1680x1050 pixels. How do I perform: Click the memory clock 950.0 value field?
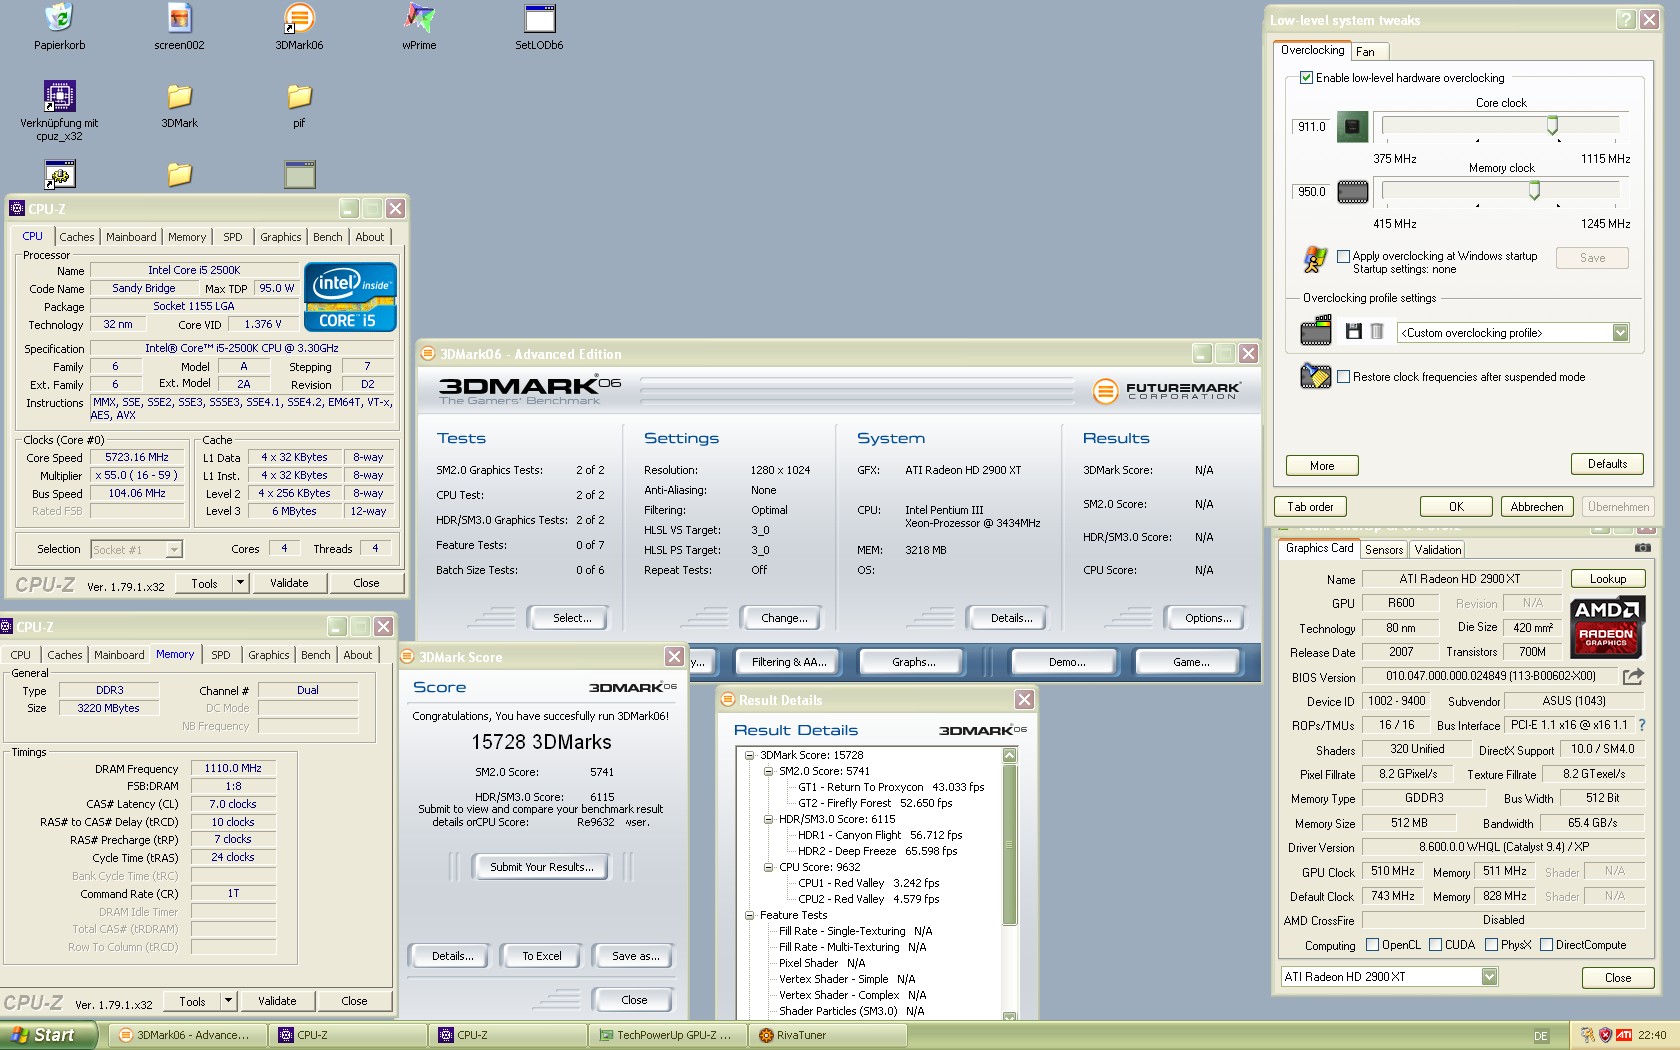[x=1311, y=192]
